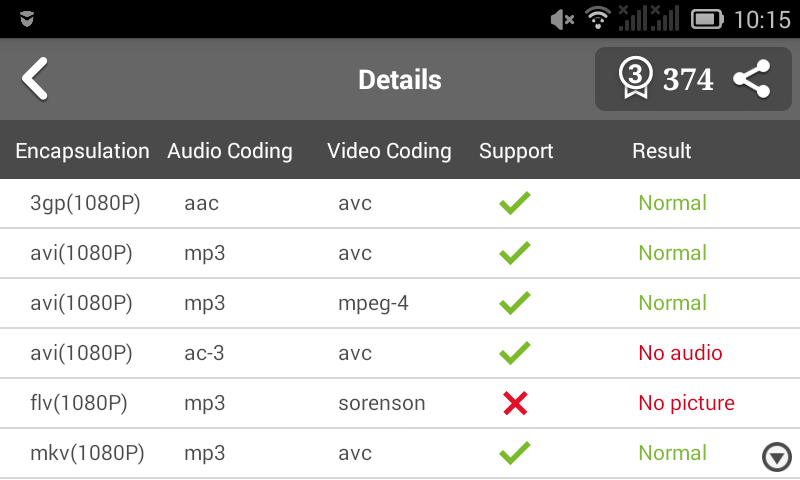Tap the green checkmark in the 3gp row

click(x=514, y=204)
